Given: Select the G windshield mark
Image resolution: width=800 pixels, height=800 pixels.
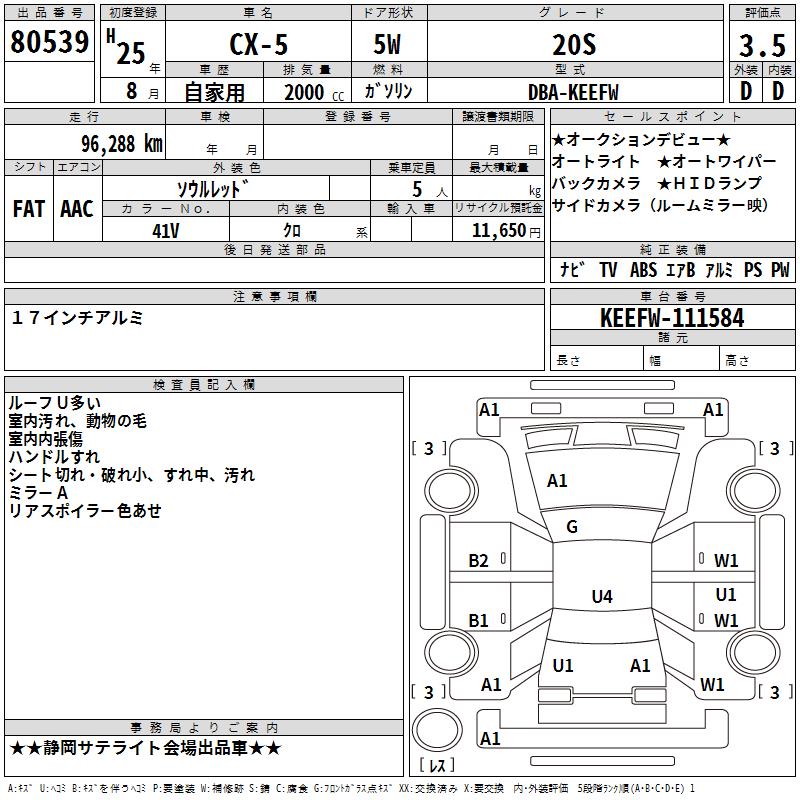Looking at the screenshot, I should (x=572, y=527).
